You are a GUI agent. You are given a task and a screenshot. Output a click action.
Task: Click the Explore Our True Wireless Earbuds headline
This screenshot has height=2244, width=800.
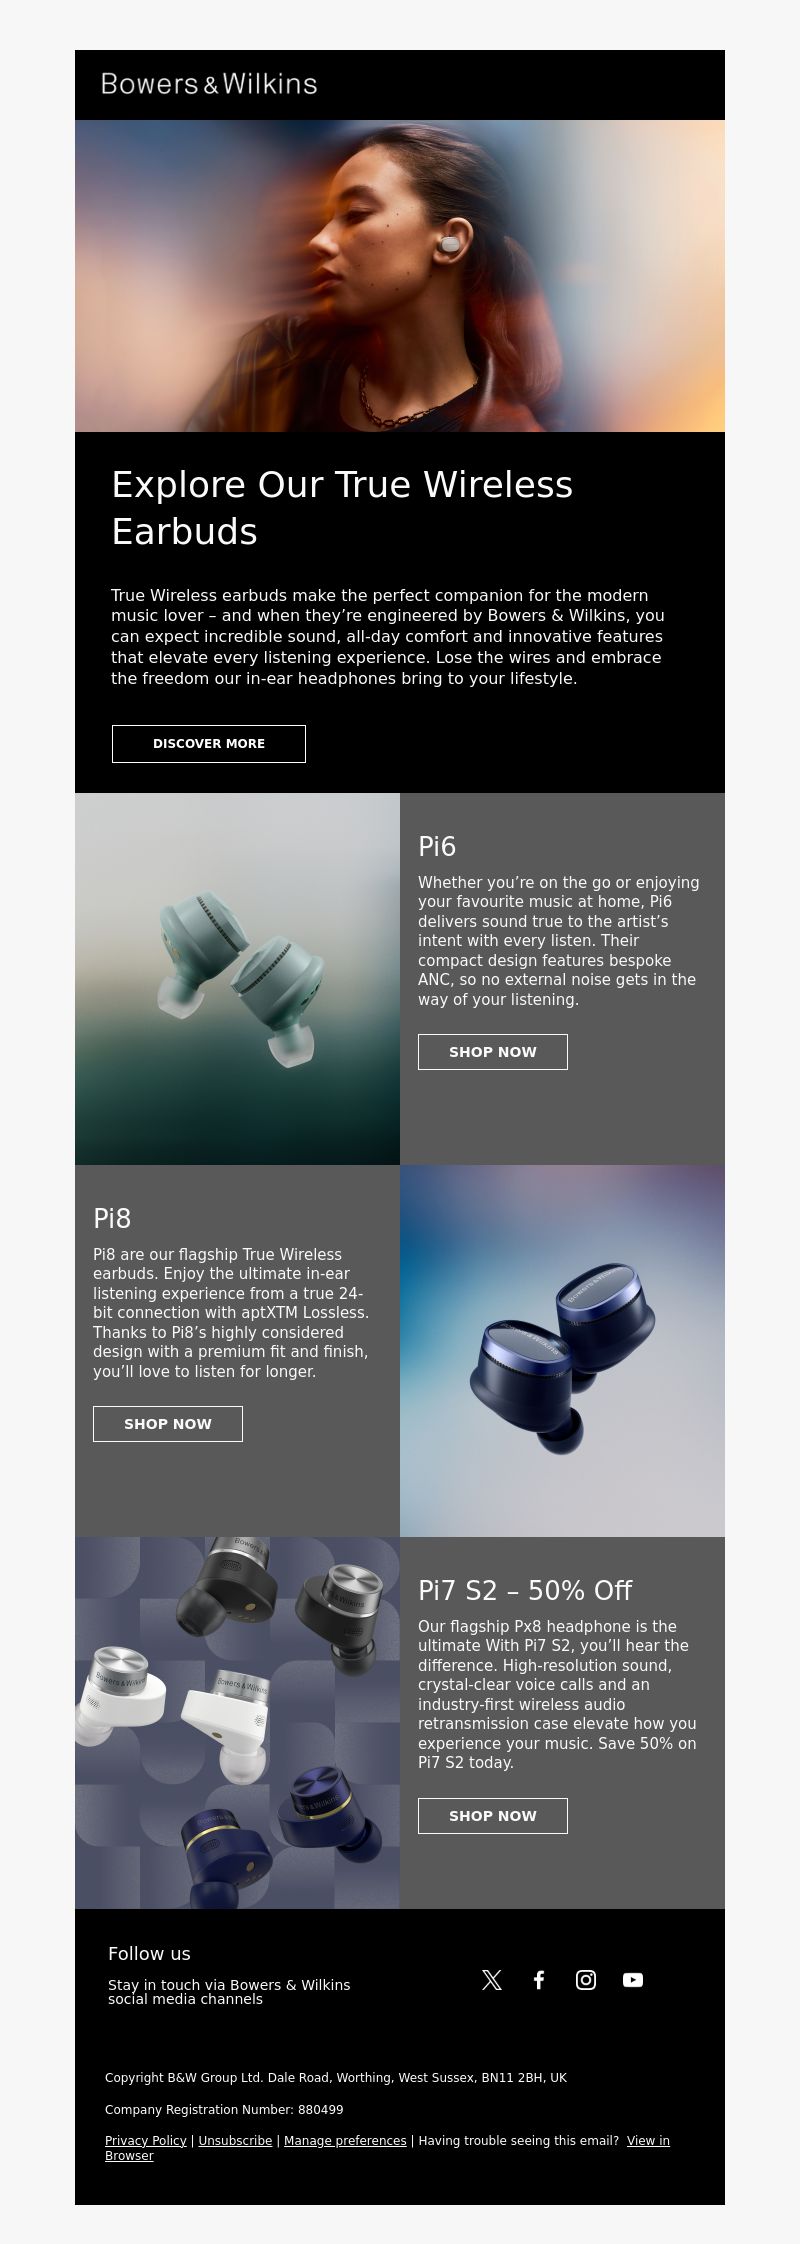click(342, 508)
